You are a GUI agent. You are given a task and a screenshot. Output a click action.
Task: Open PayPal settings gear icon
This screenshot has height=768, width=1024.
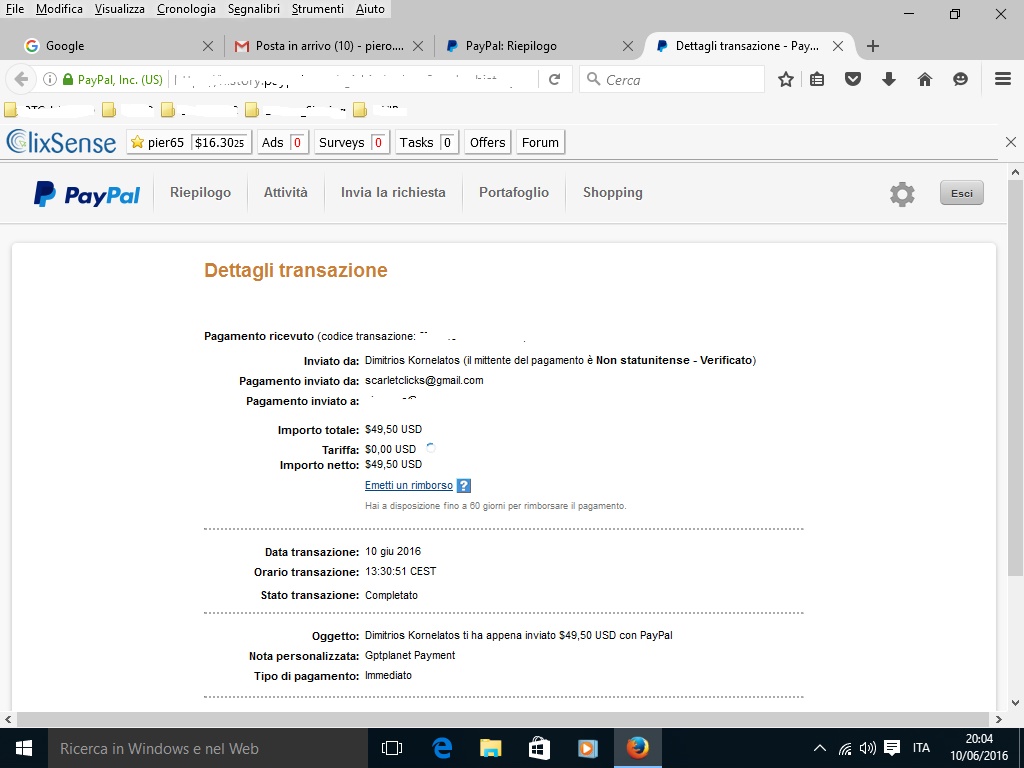click(x=903, y=194)
